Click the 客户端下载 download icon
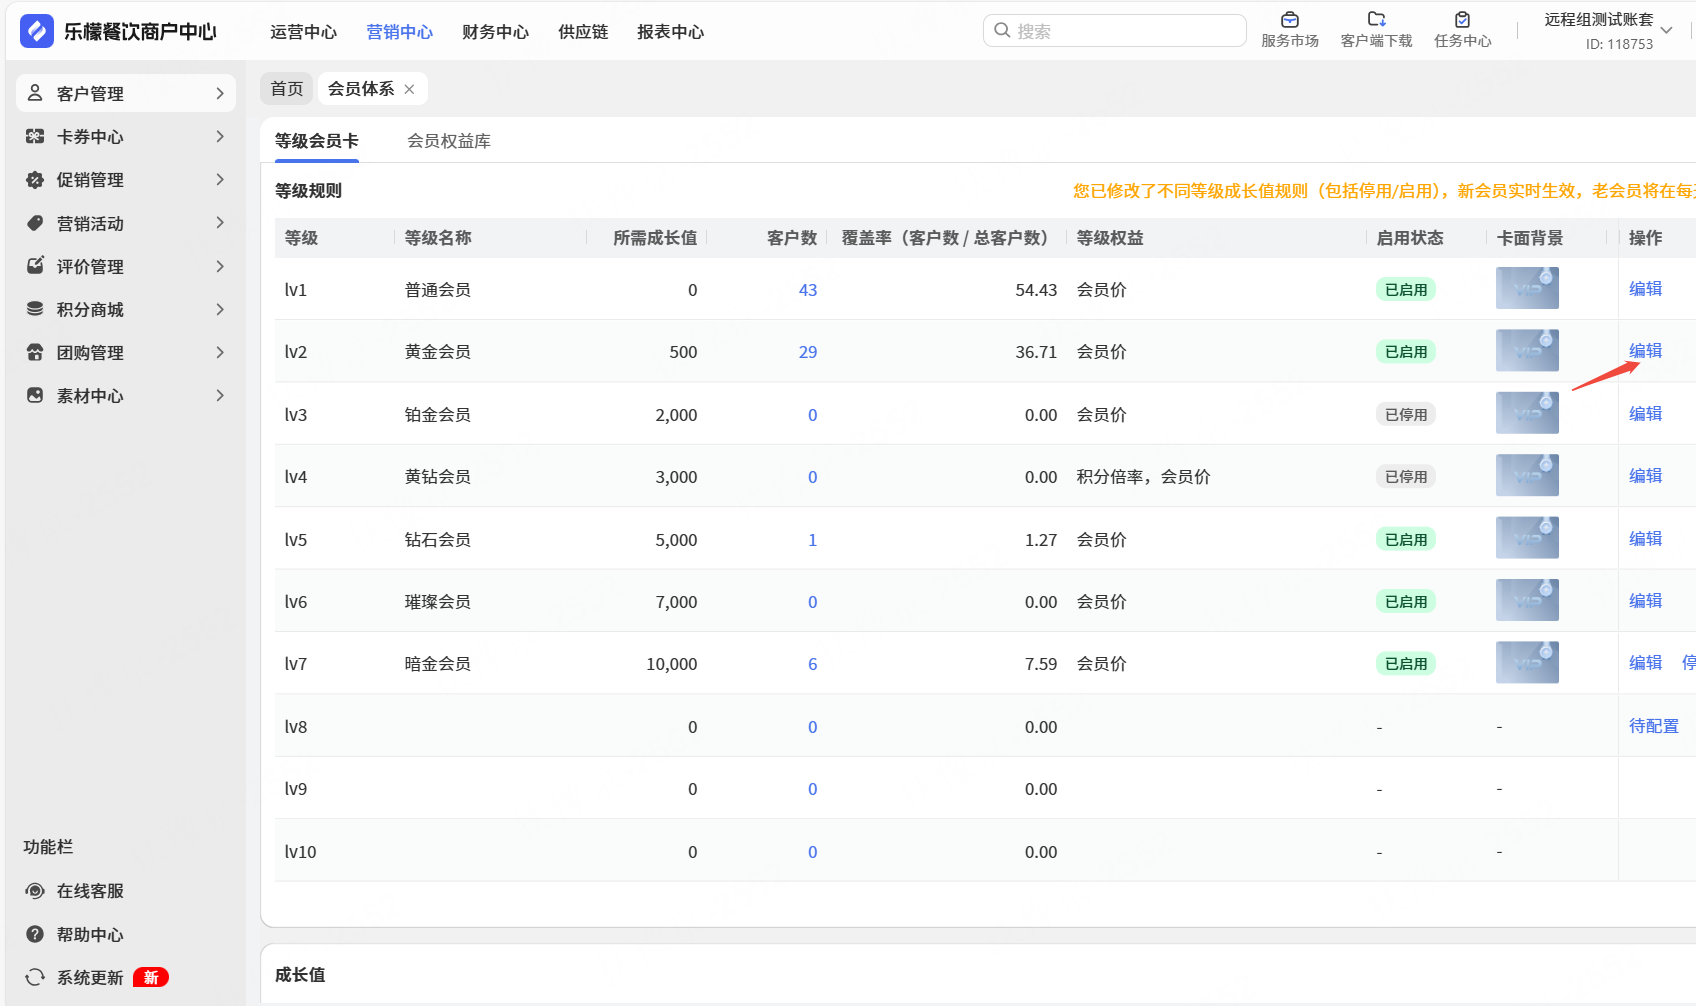 [1376, 20]
